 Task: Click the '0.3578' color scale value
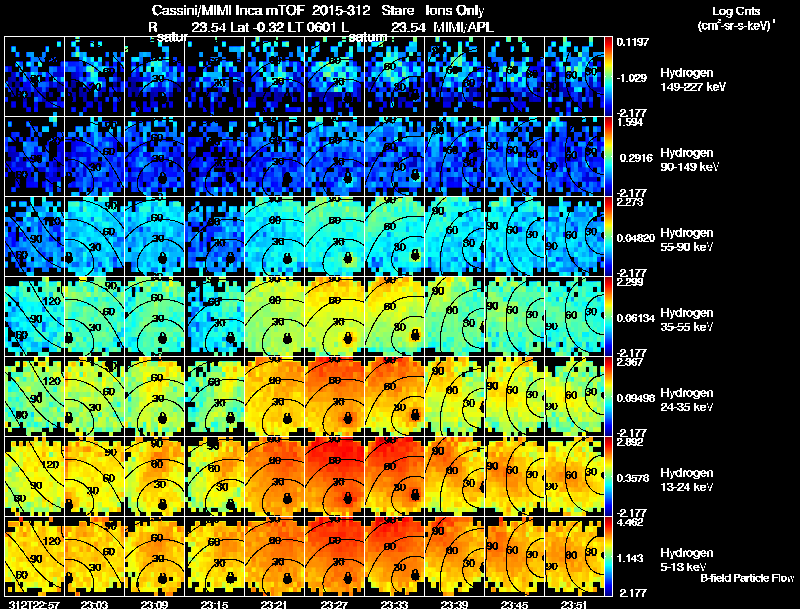(633, 478)
